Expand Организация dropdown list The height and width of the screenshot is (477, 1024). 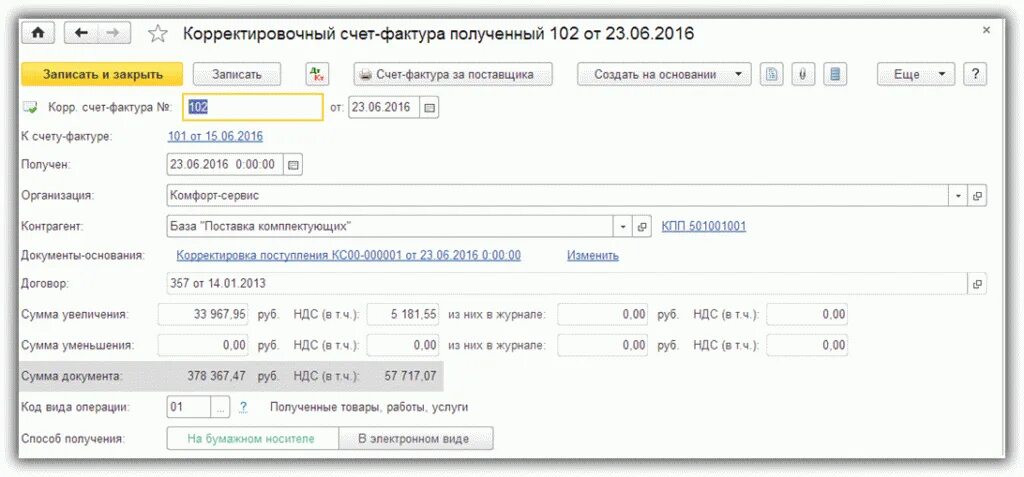pos(959,196)
